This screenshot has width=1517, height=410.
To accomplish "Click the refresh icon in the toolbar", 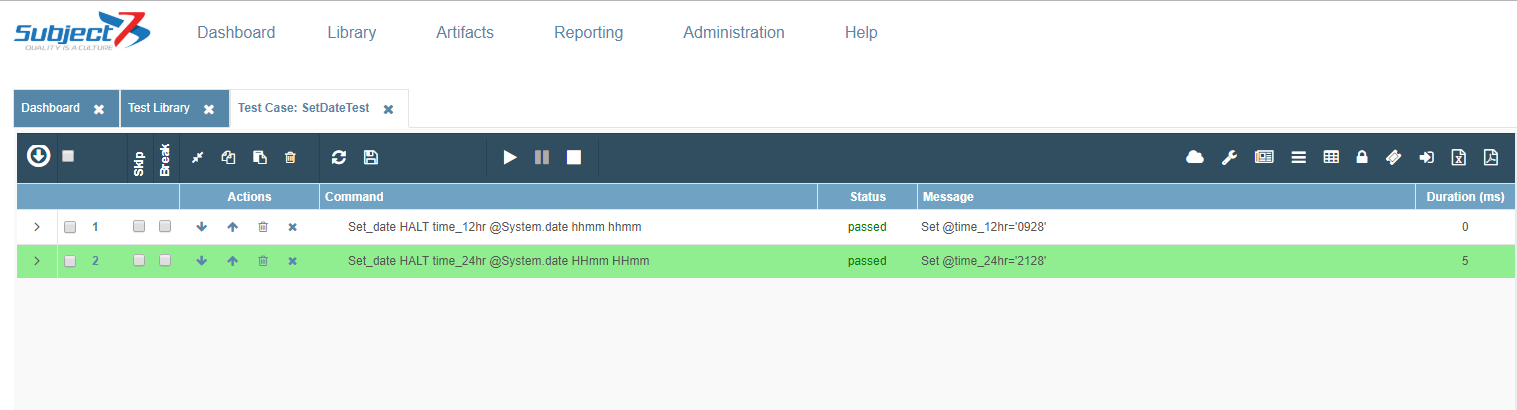I will [x=339, y=157].
